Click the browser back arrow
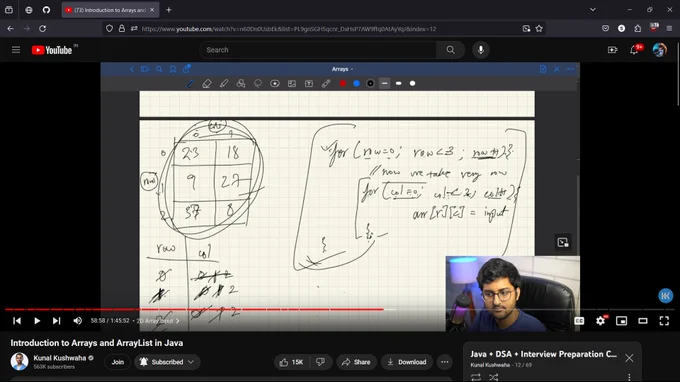680x382 pixels. (x=10, y=29)
